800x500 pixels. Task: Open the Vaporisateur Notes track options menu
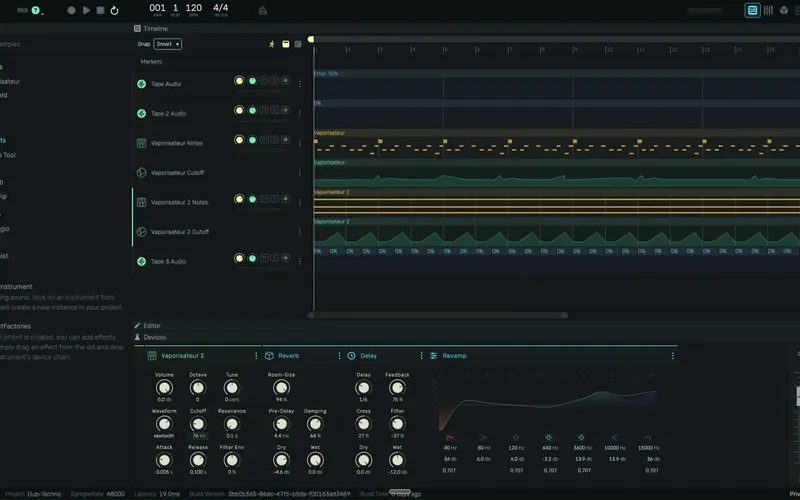click(299, 143)
